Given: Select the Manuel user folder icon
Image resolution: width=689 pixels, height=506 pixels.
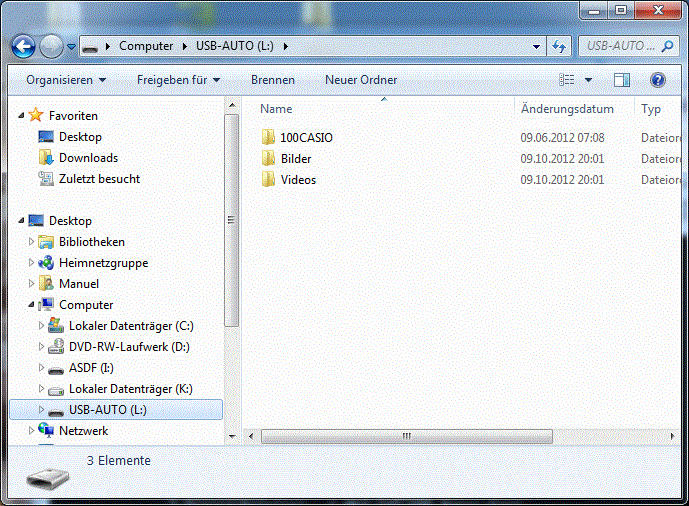Looking at the screenshot, I should coord(46,283).
